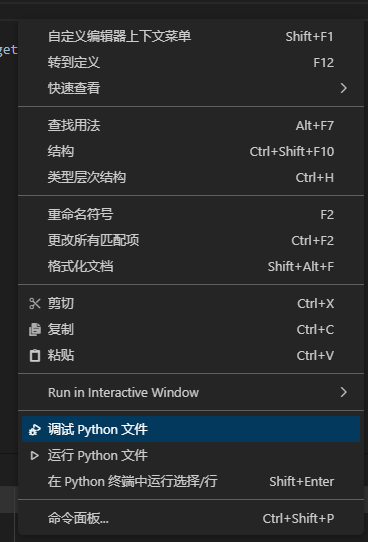Select 在 Python 终端中运行选择/行

191,482
